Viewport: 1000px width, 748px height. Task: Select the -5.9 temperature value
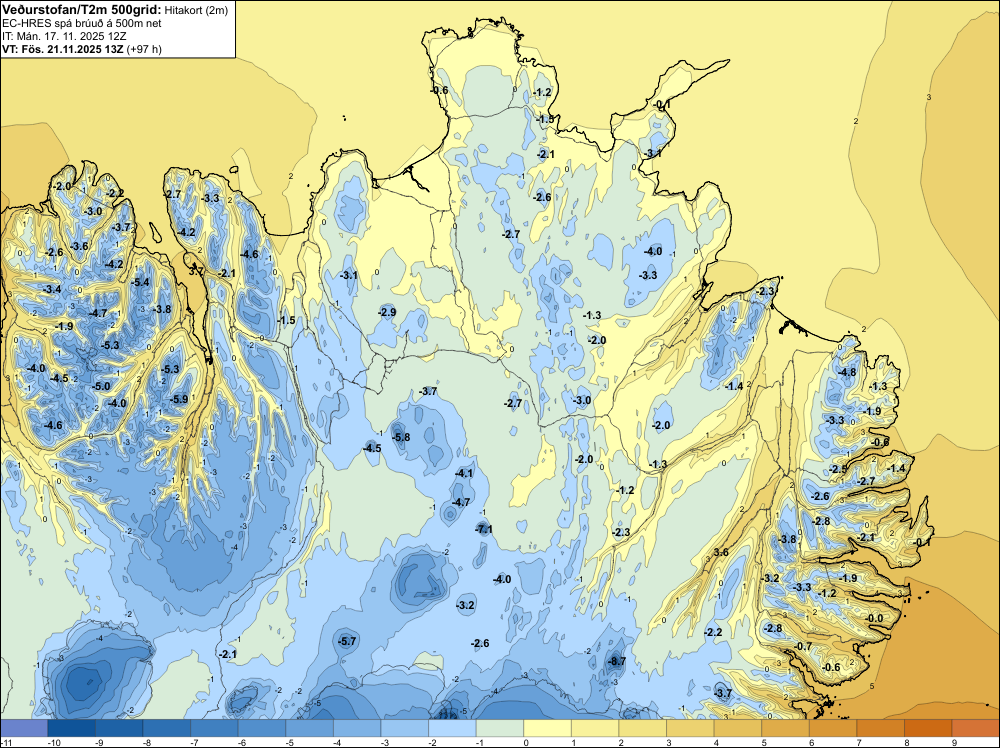point(179,399)
